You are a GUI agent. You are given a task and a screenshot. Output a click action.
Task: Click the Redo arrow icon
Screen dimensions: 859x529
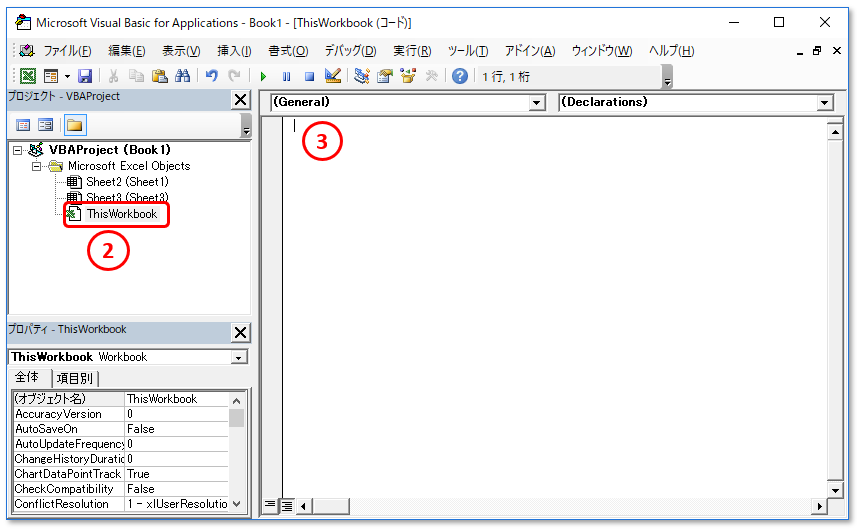pos(234,76)
